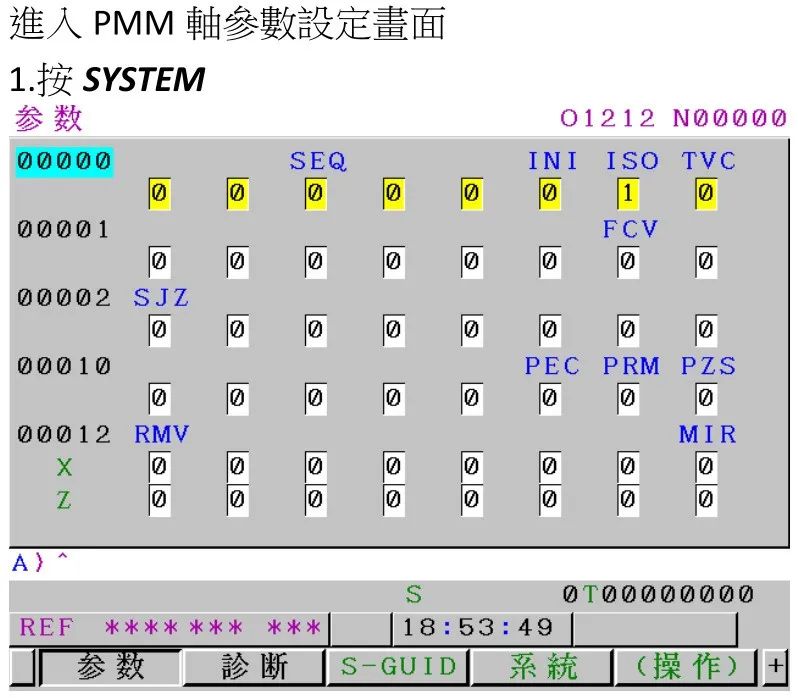Click the plus continuation softkey

click(776, 667)
